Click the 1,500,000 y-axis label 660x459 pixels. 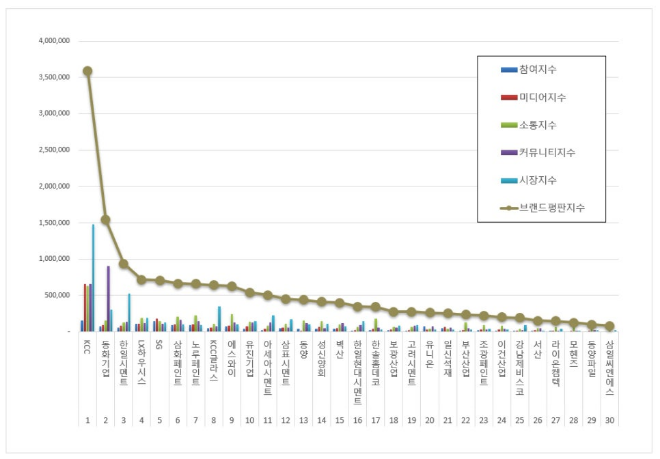point(50,223)
